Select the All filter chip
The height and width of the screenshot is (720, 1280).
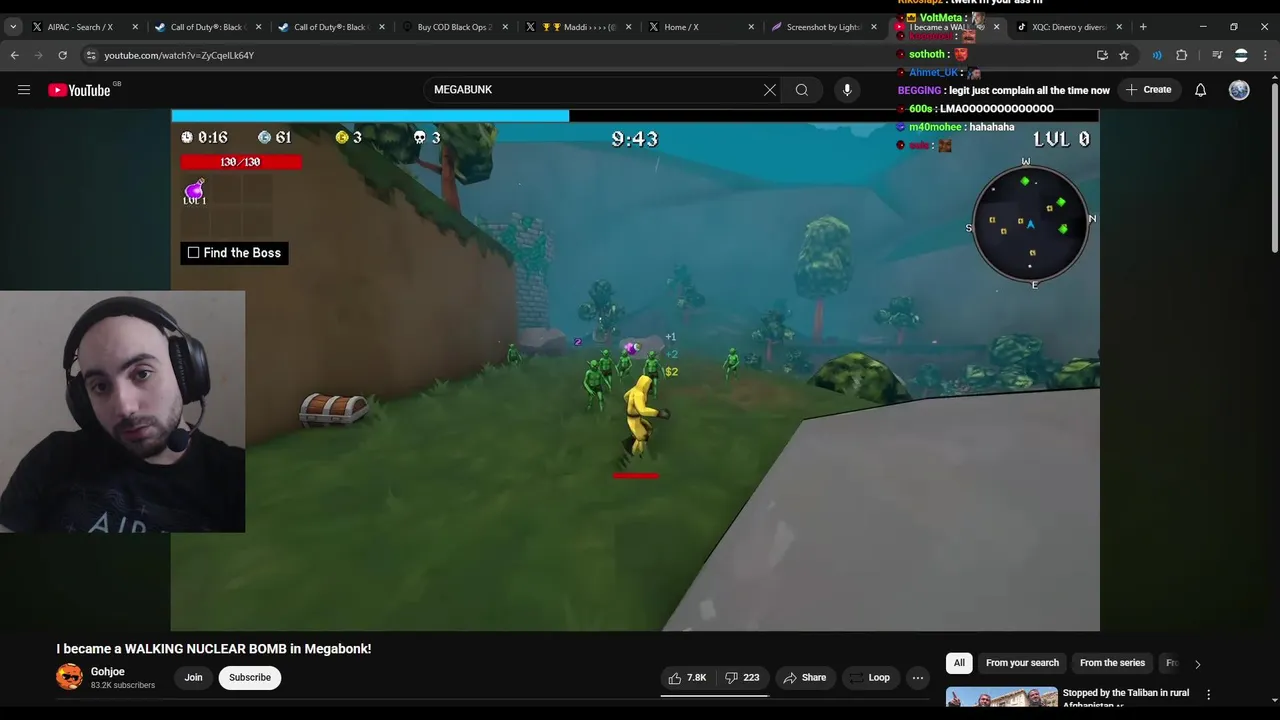pos(959,663)
